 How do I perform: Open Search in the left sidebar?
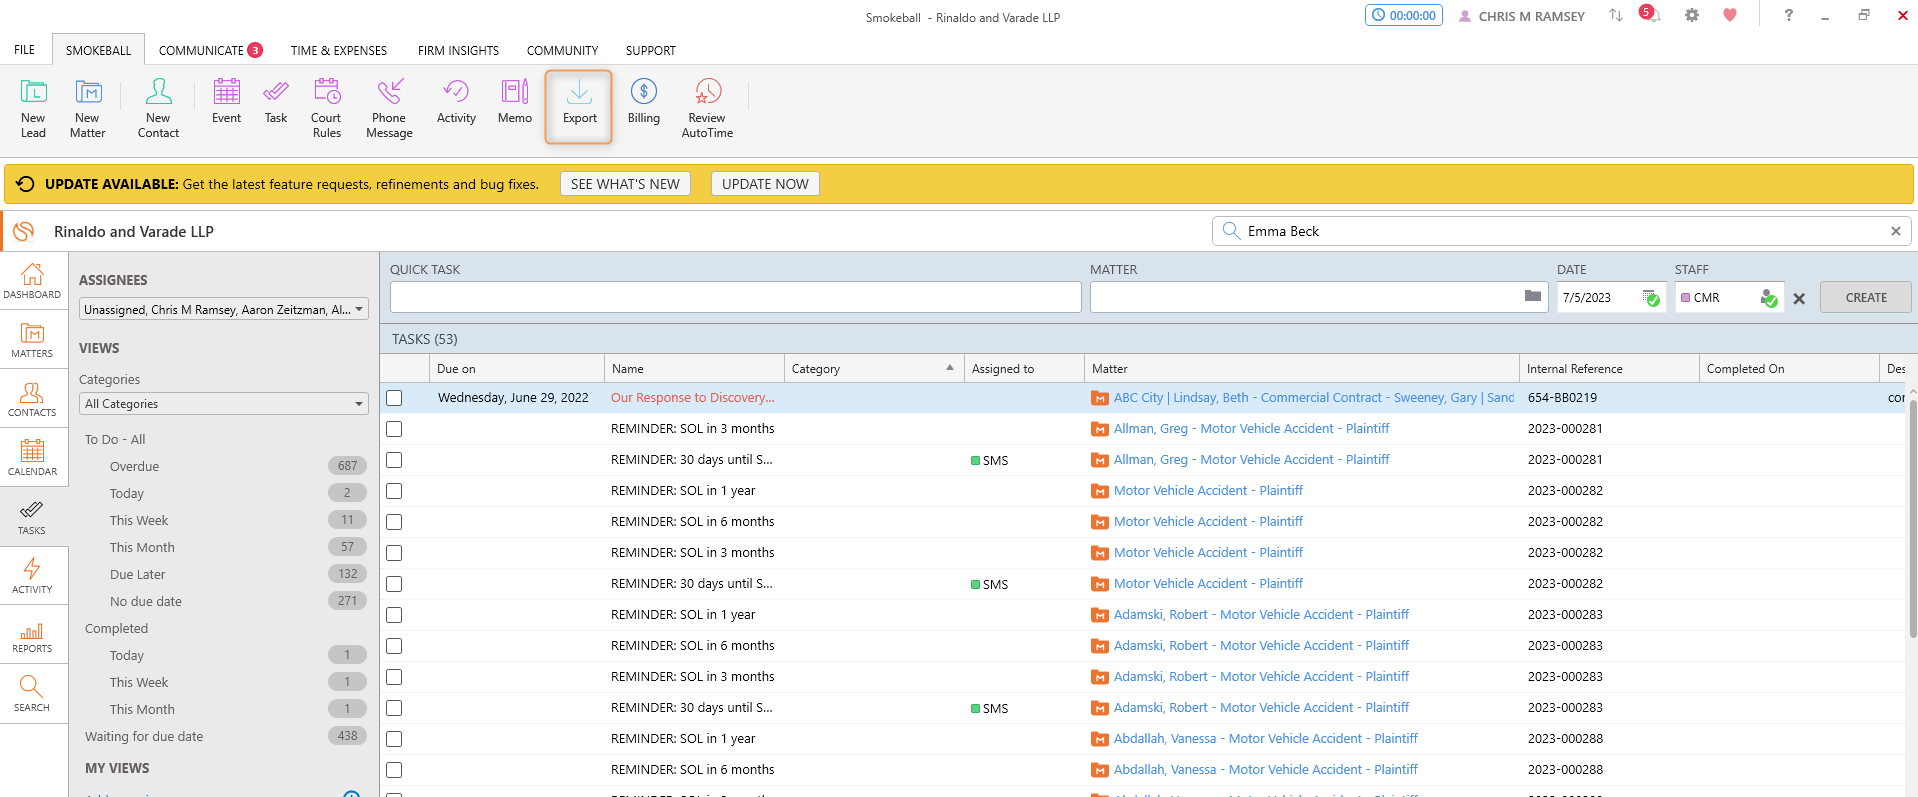coord(32,694)
